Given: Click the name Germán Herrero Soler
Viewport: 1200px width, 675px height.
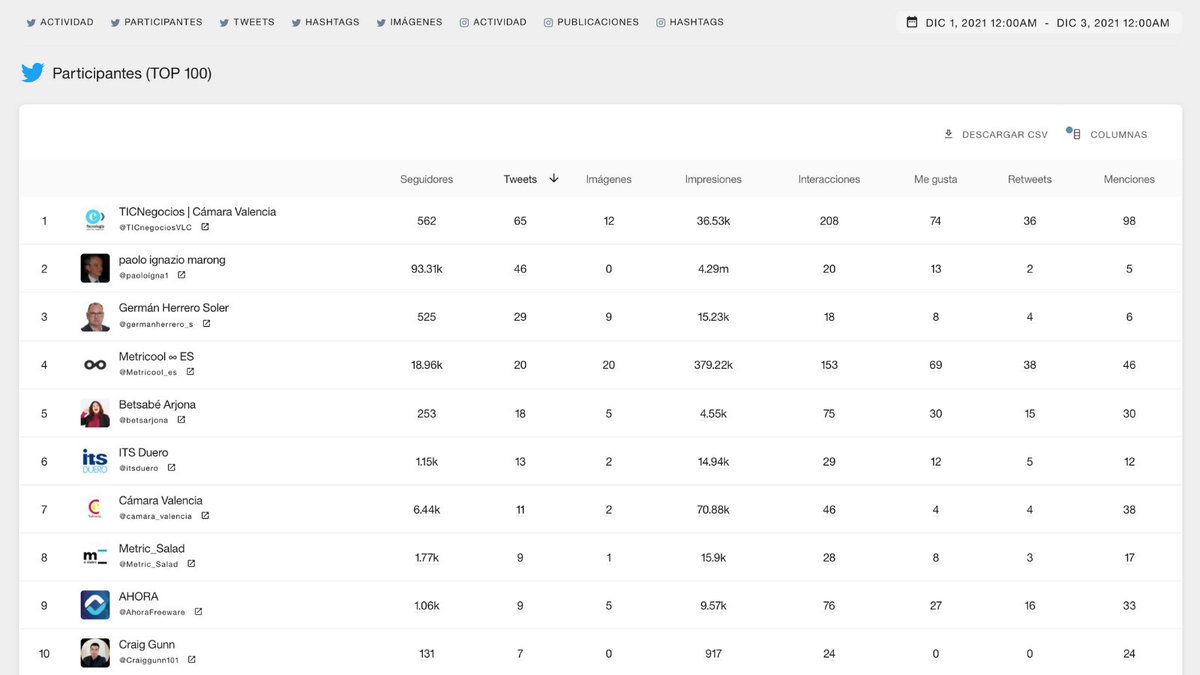Looking at the screenshot, I should (x=174, y=308).
